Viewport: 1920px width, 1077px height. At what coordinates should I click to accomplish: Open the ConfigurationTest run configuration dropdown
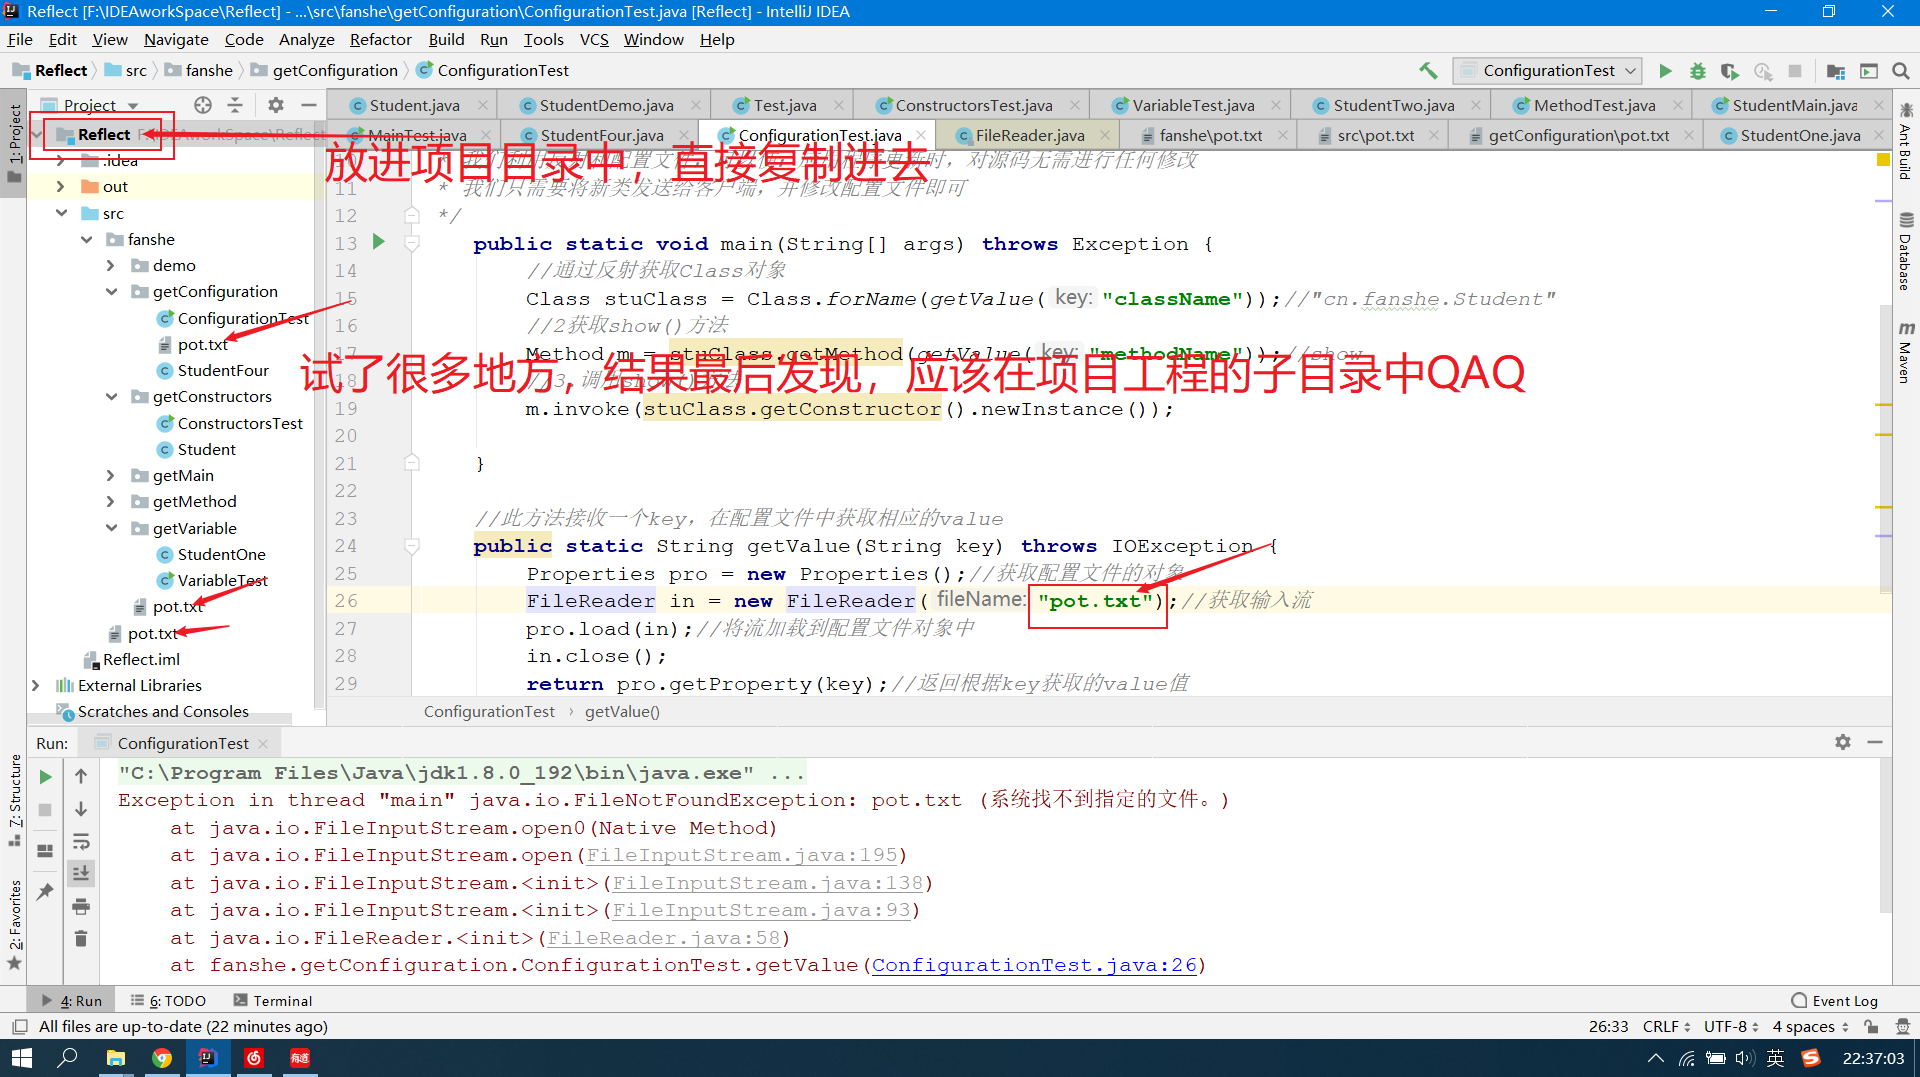click(x=1628, y=71)
